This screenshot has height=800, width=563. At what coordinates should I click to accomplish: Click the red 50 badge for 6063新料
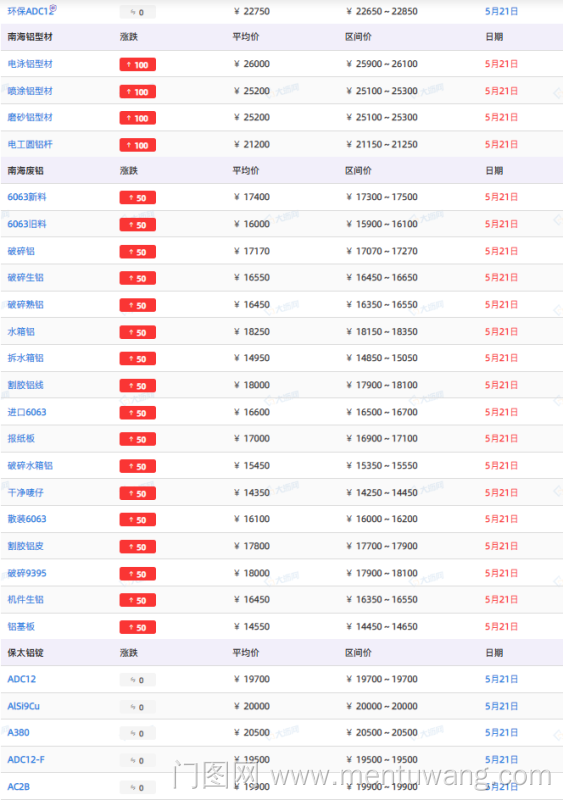click(x=138, y=197)
